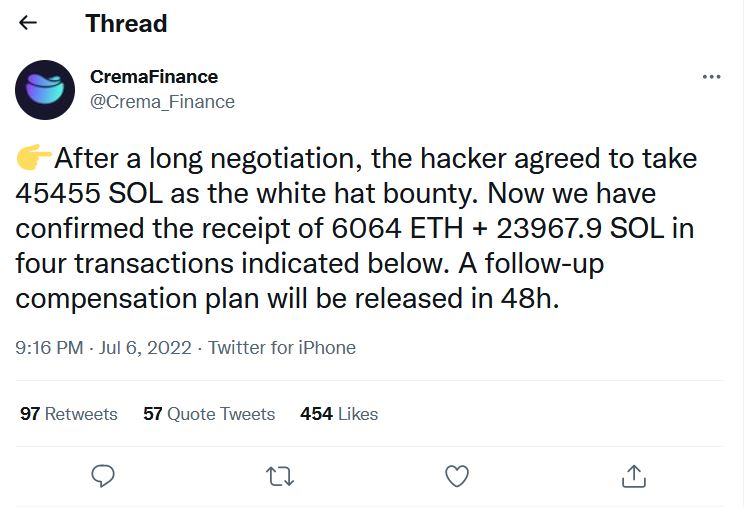Viewport: 747px width, 507px height.
Task: View the 57 Quote Tweets list
Action: (209, 414)
